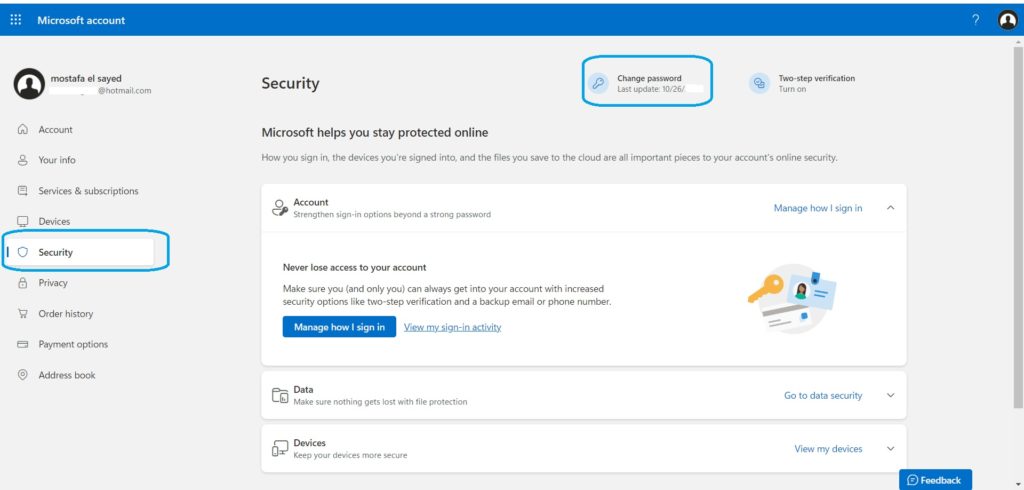The image size is (1024, 490).
Task: Go to Services & subscriptions
Action: [88, 191]
